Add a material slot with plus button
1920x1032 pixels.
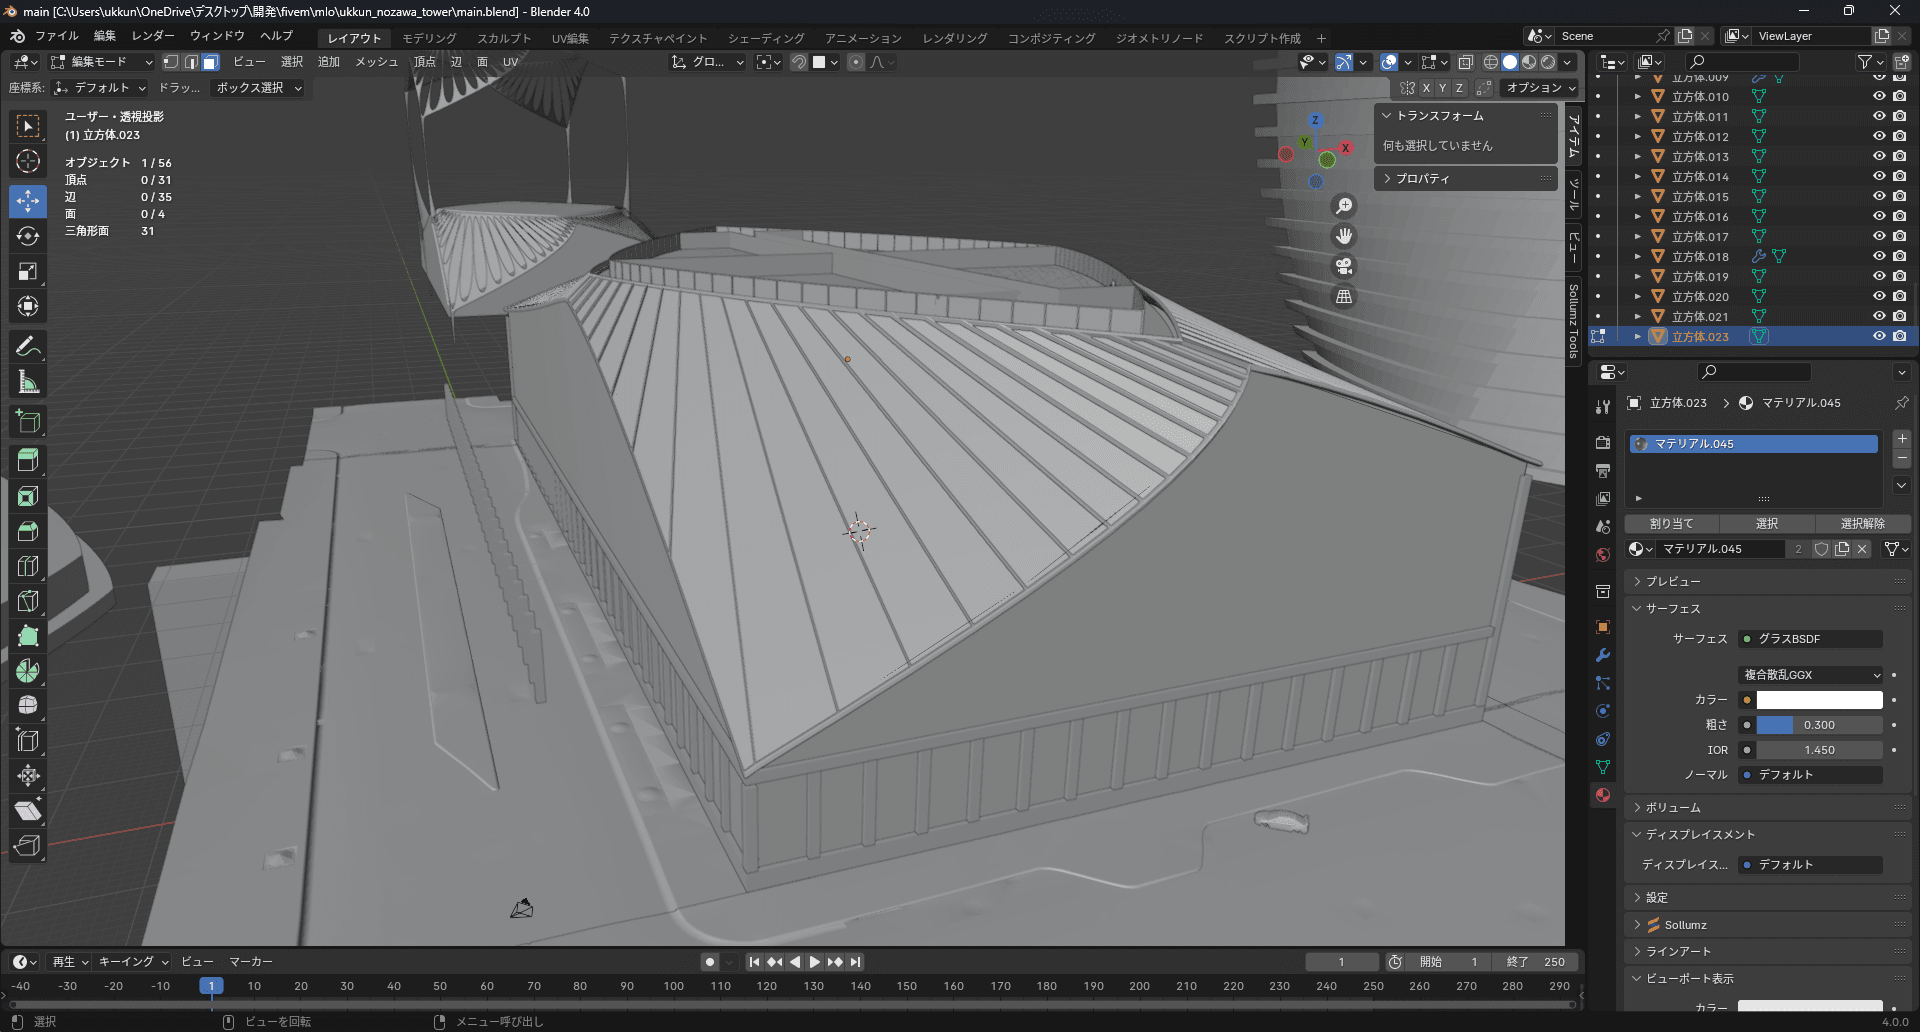tap(1902, 439)
